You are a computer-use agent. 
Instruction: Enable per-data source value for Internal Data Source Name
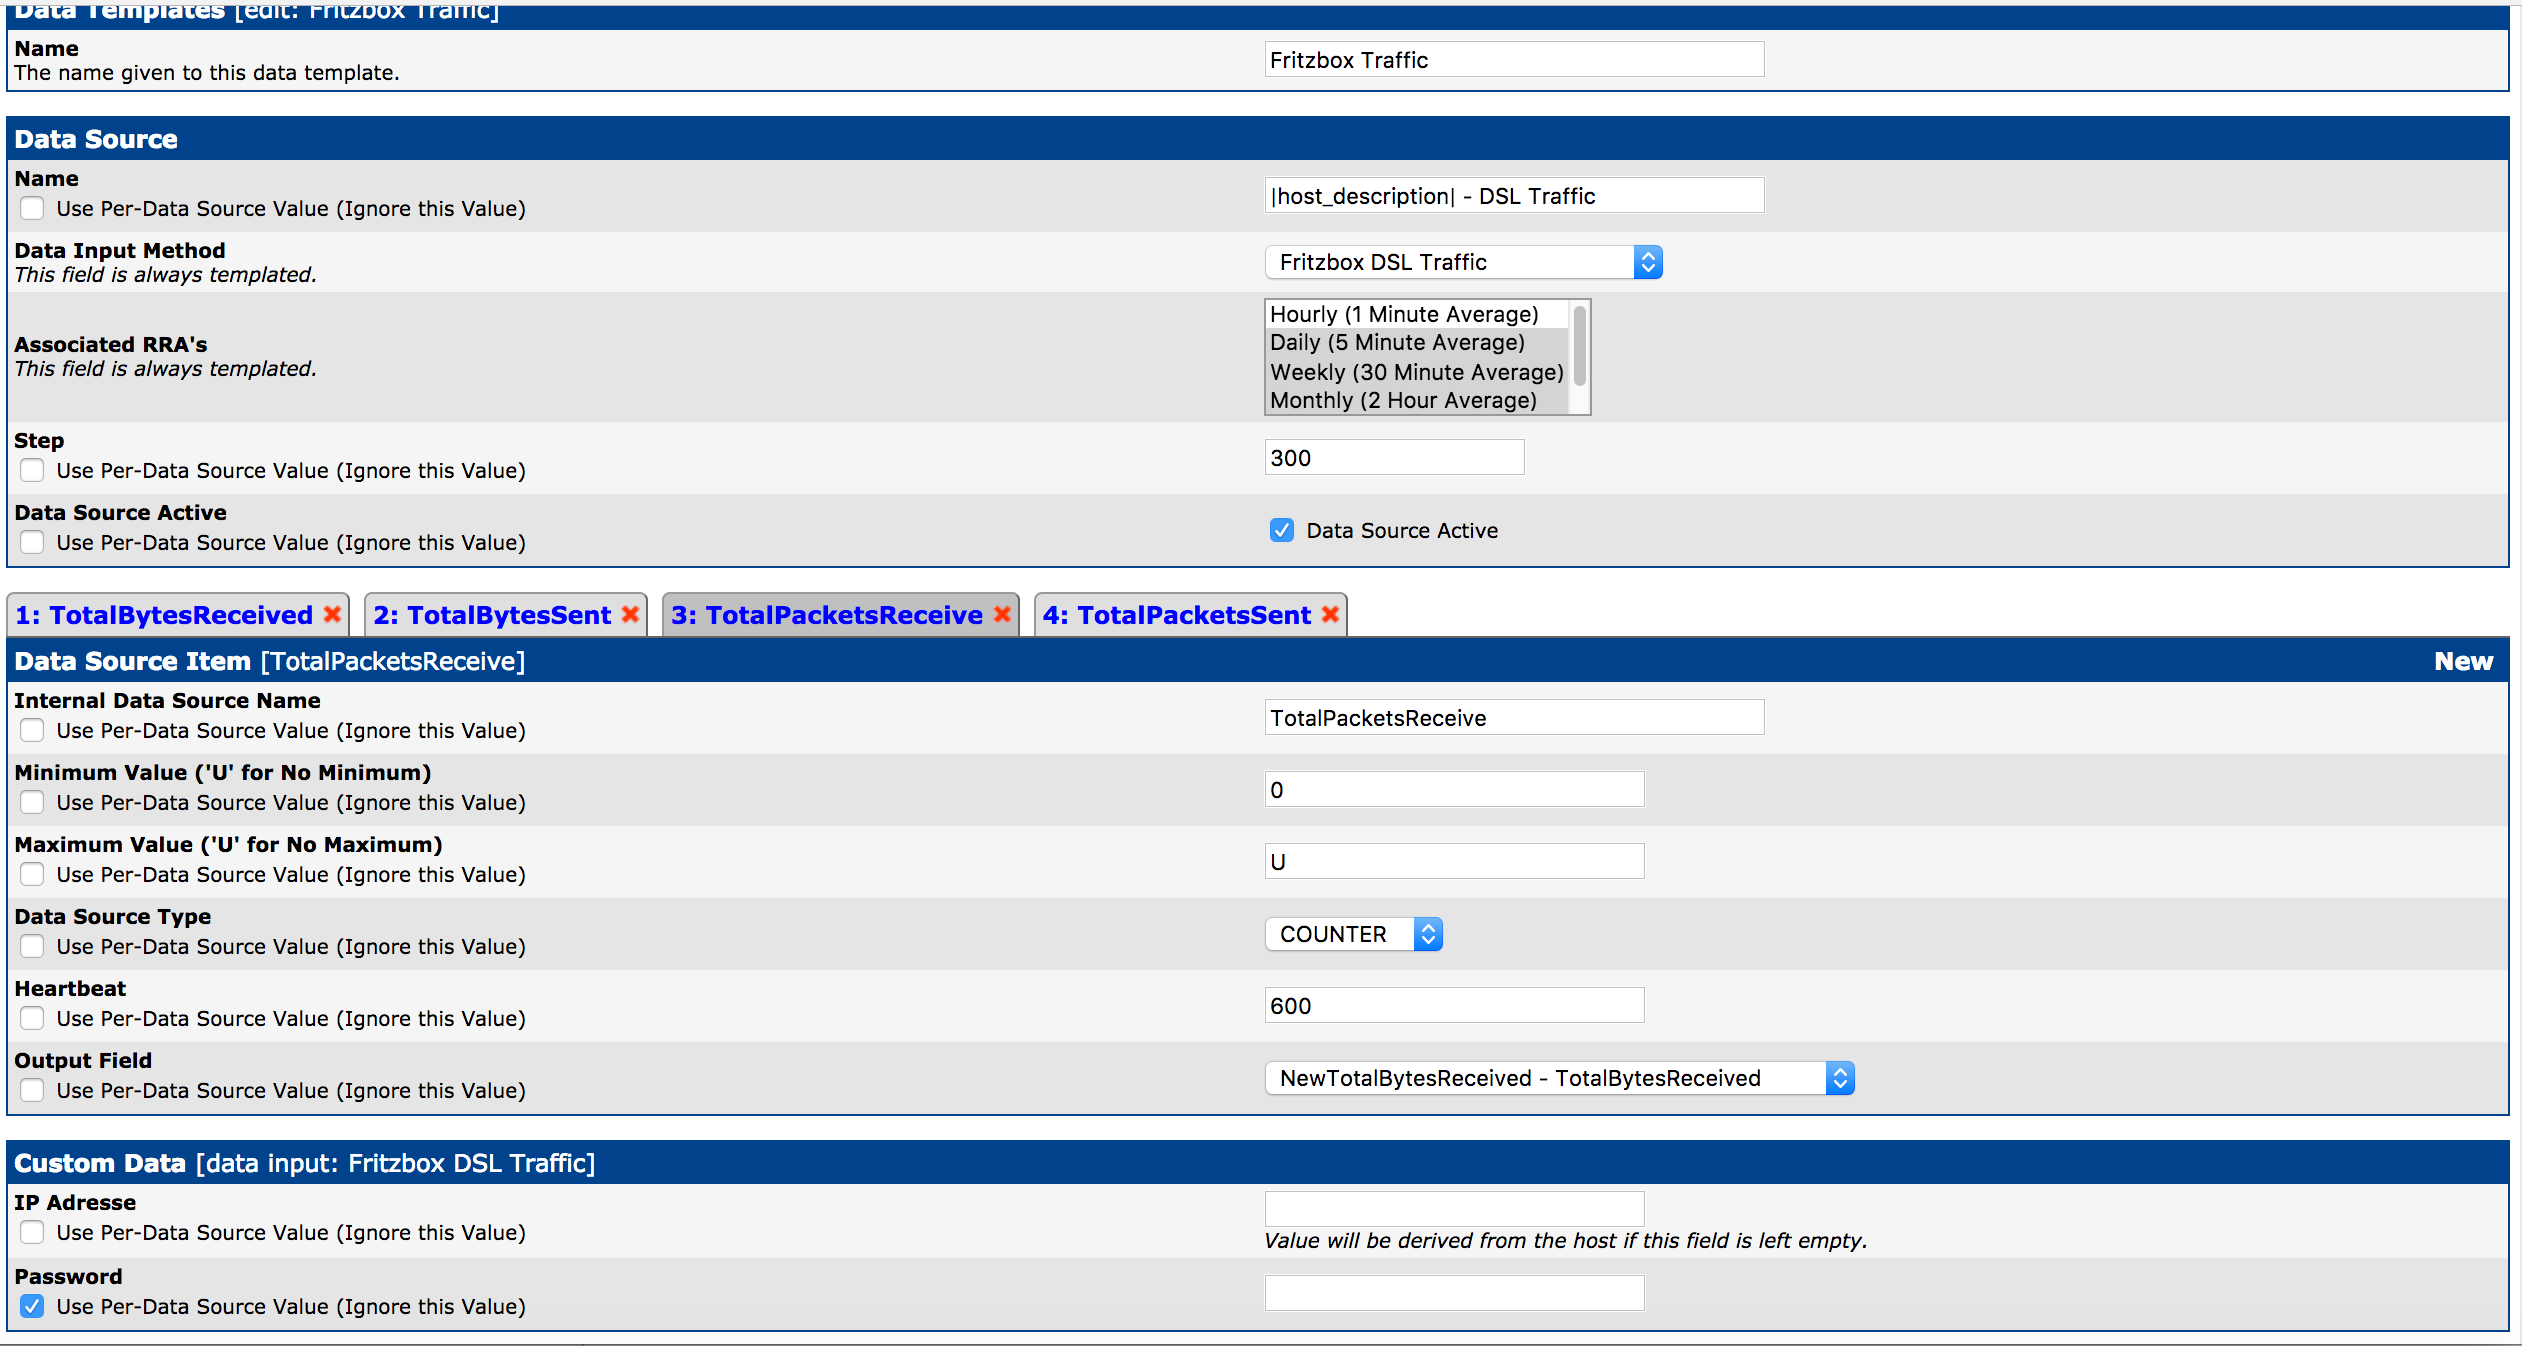(32, 730)
